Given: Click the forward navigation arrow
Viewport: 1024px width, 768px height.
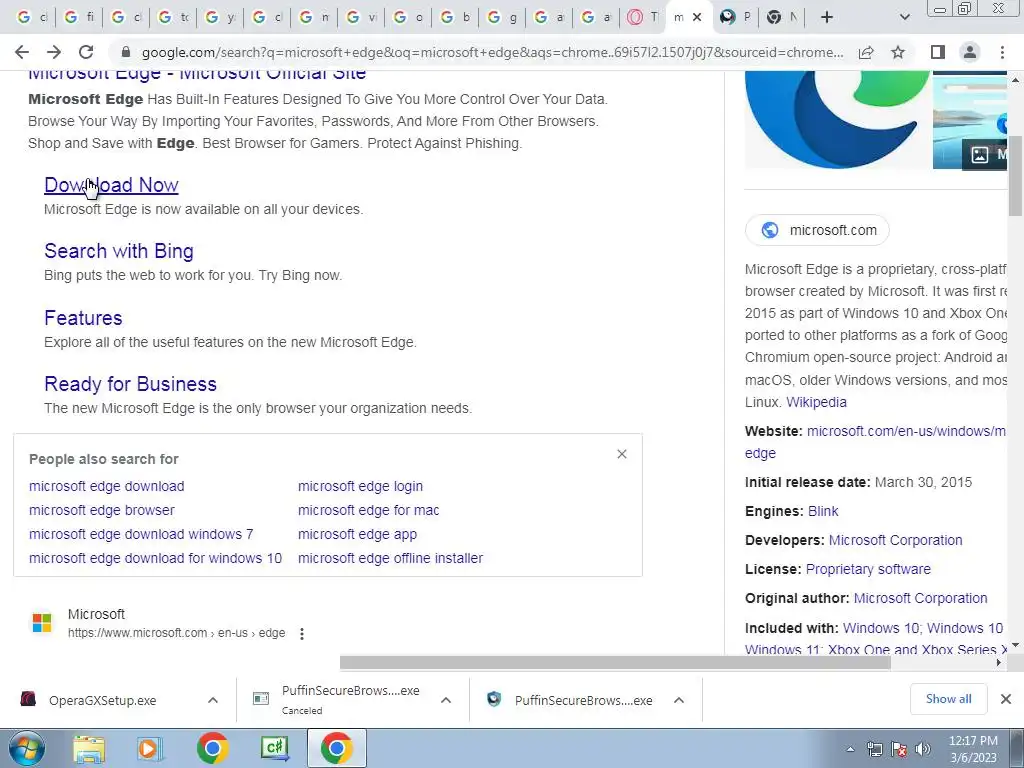Looking at the screenshot, I should click(54, 52).
